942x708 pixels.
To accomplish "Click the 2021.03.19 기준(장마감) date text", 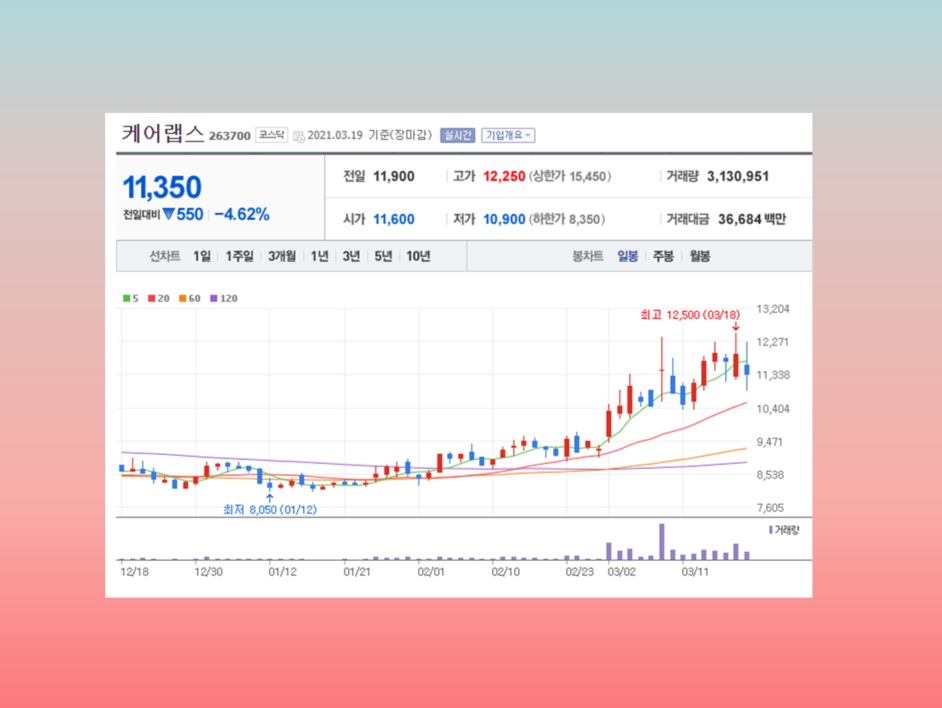I will click(369, 135).
